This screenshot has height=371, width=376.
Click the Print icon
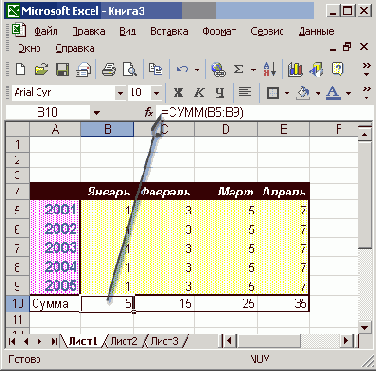click(x=108, y=69)
